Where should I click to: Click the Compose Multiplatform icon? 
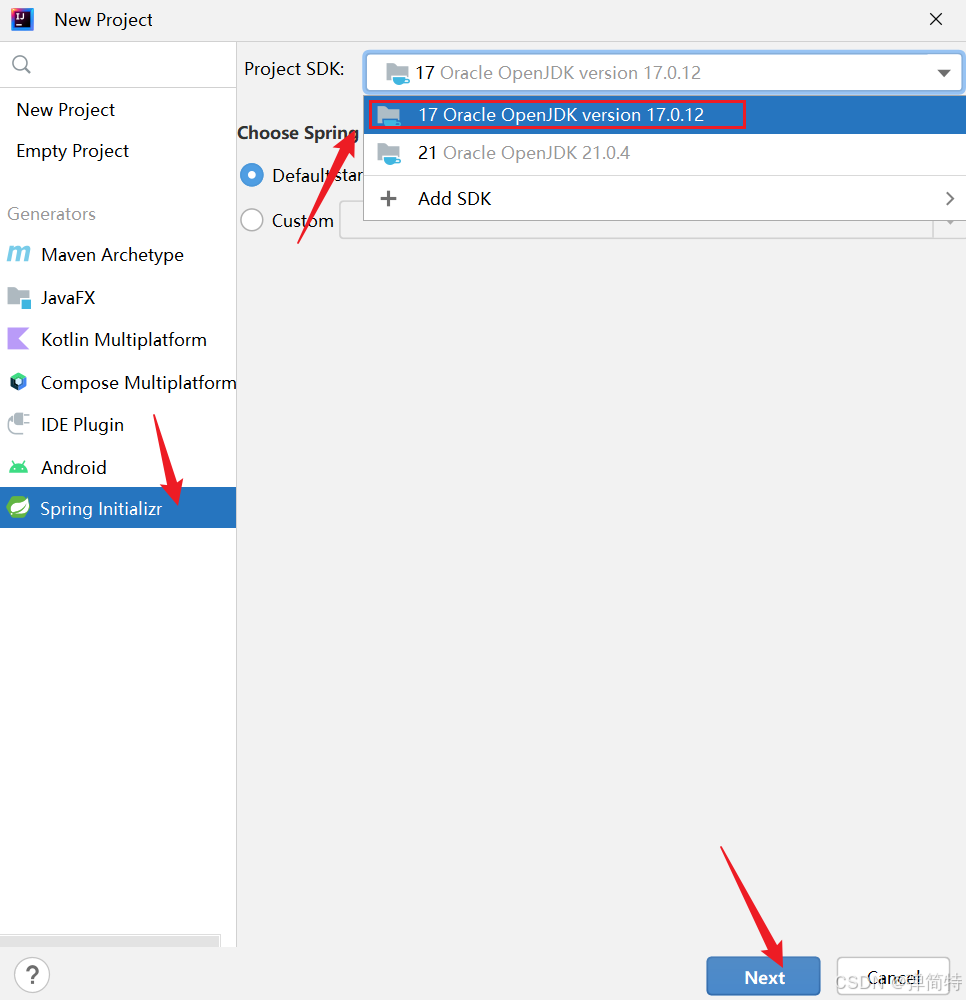coord(18,382)
